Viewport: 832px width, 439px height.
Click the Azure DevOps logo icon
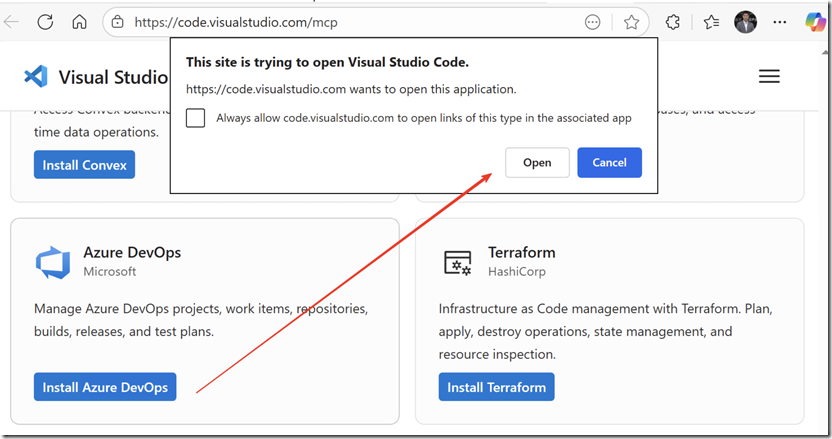coord(53,262)
